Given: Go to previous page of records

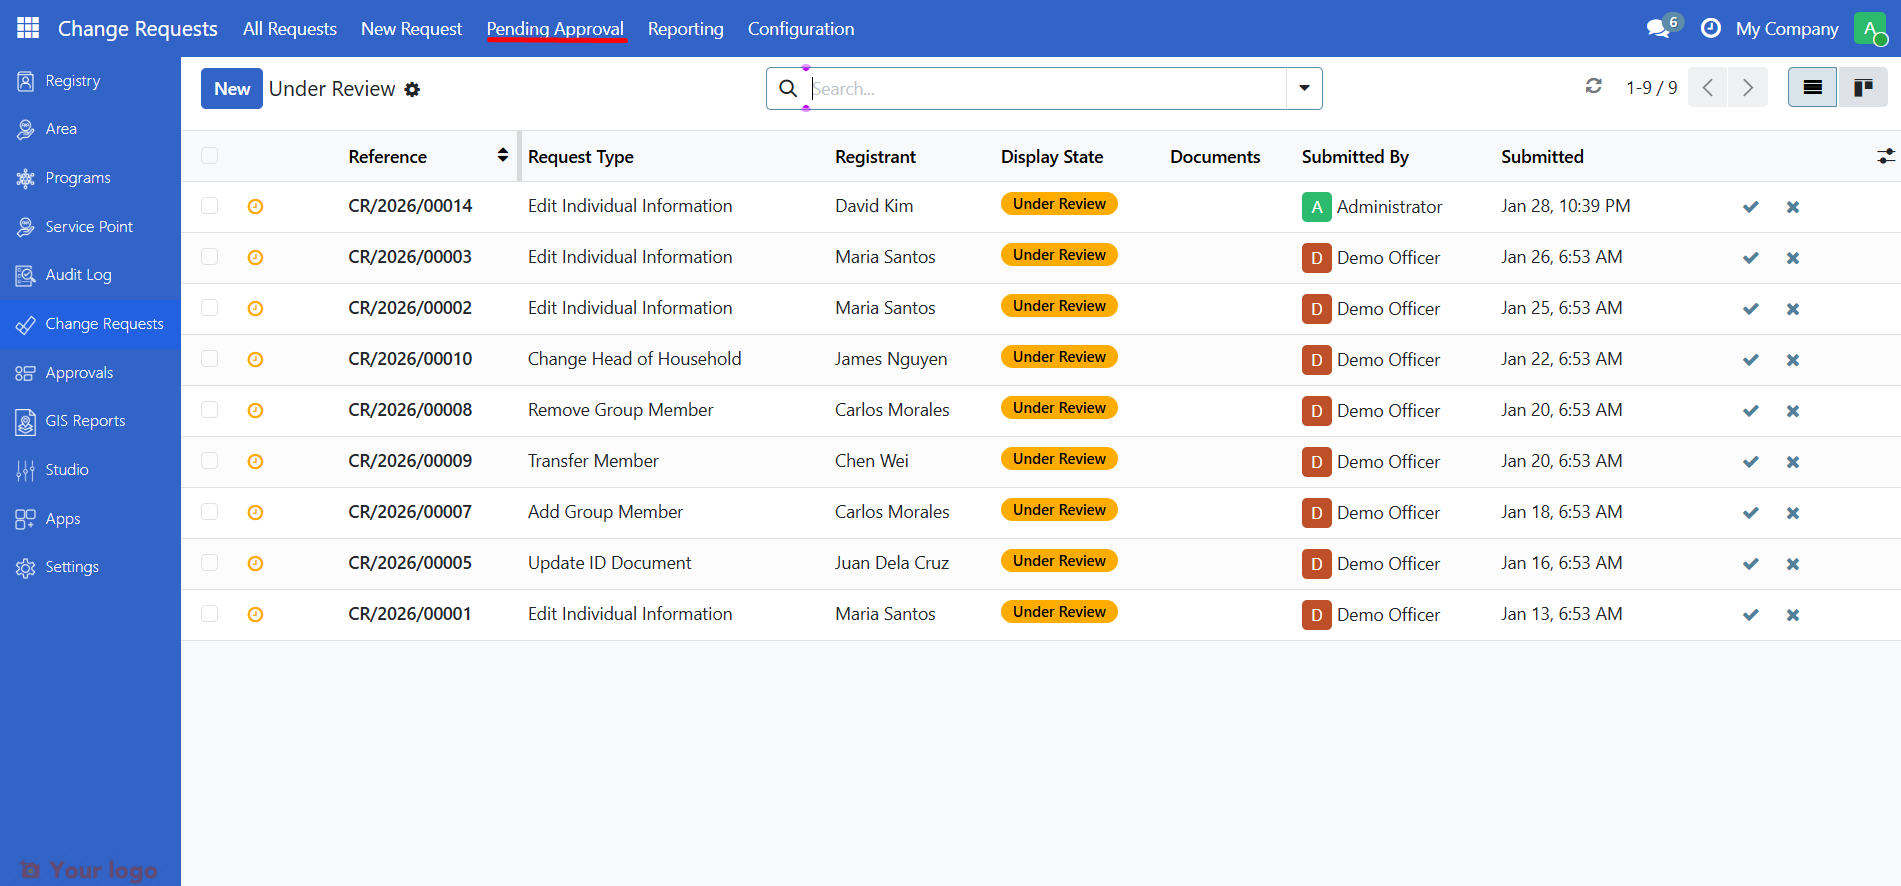Looking at the screenshot, I should [x=1707, y=88].
